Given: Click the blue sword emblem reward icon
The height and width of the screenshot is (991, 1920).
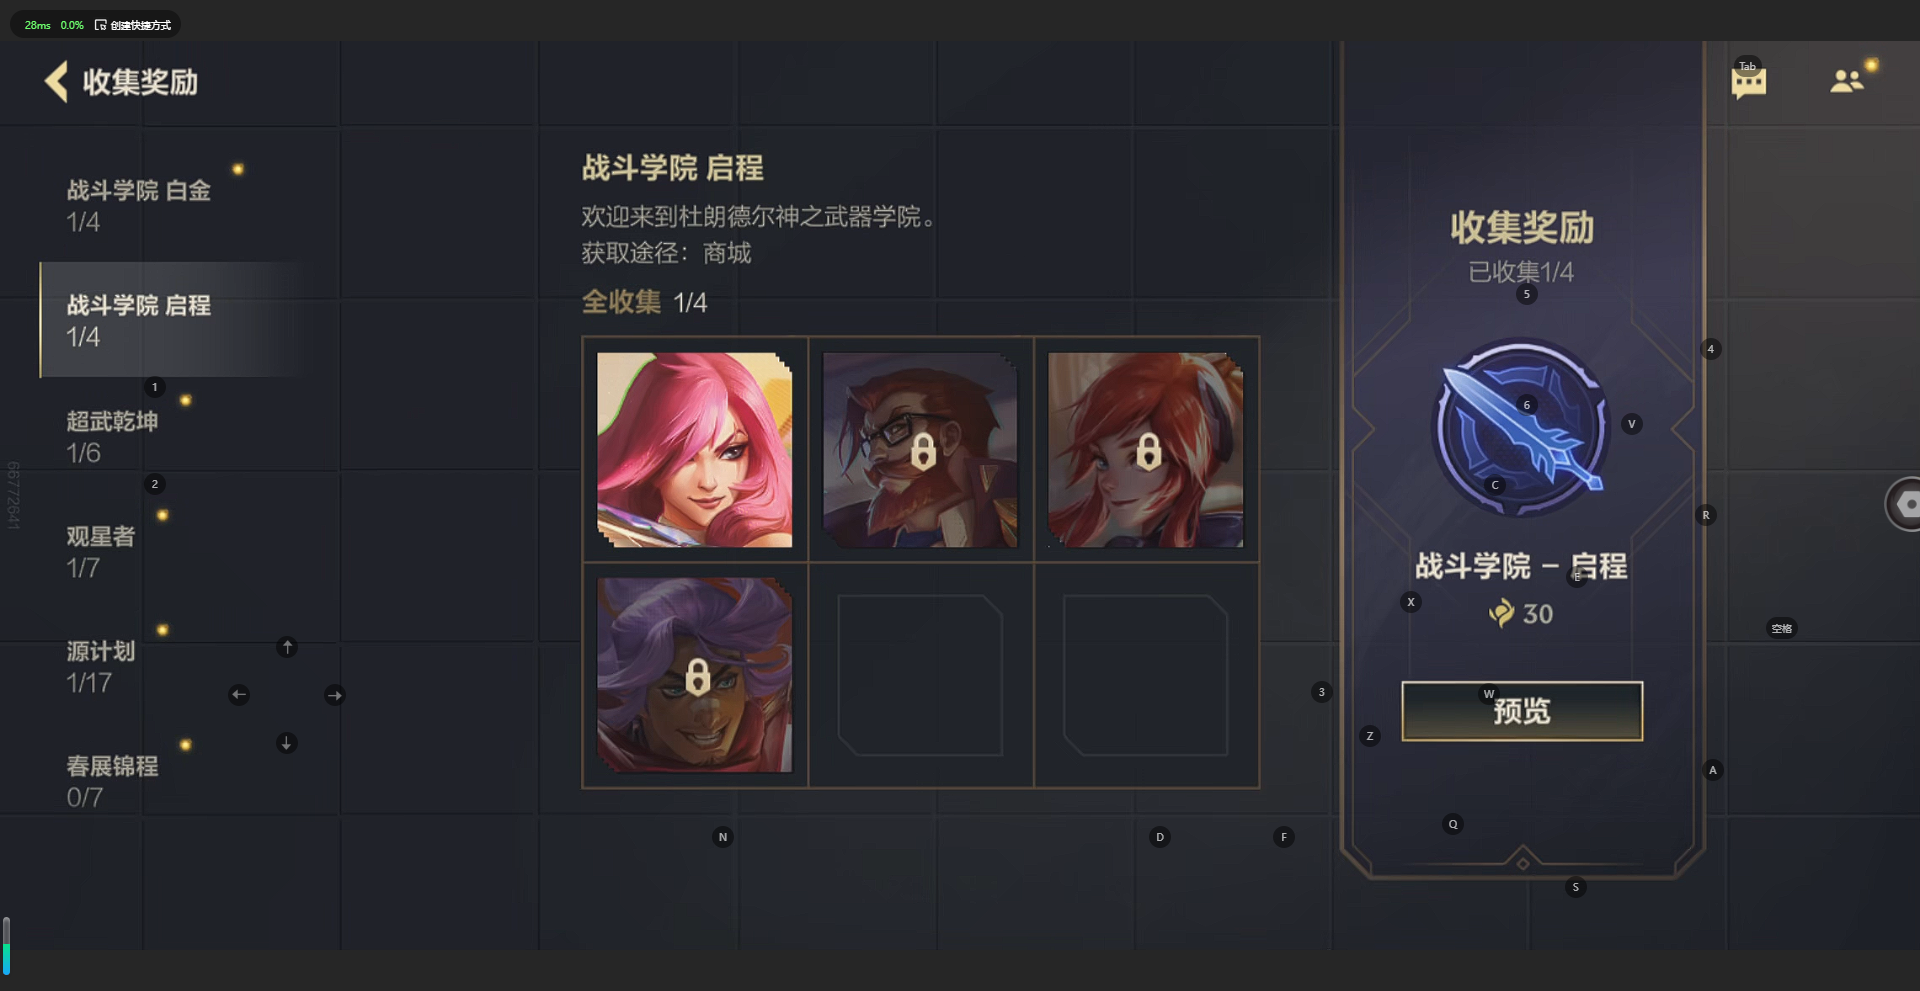Looking at the screenshot, I should coord(1521,427).
